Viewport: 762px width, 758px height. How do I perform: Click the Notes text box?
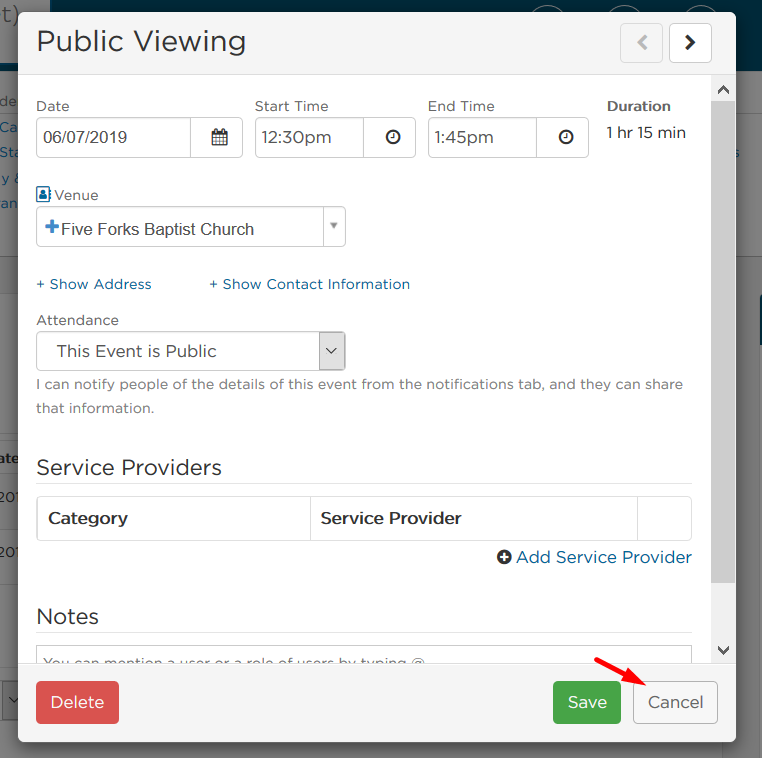[364, 655]
